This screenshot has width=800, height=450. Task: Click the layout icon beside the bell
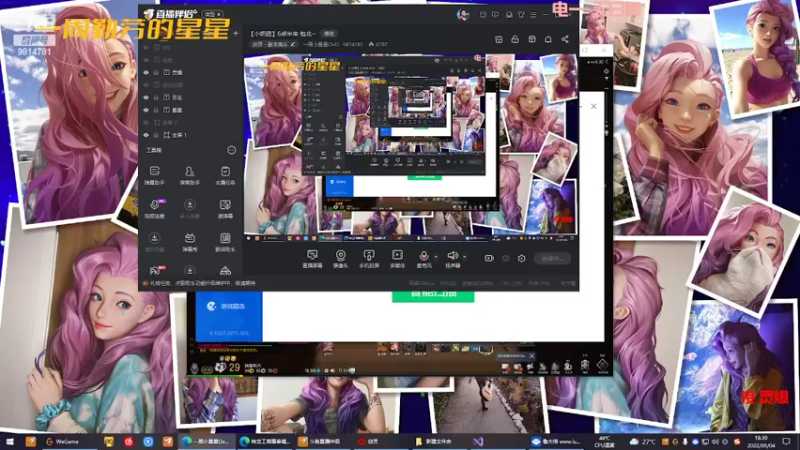point(532,39)
